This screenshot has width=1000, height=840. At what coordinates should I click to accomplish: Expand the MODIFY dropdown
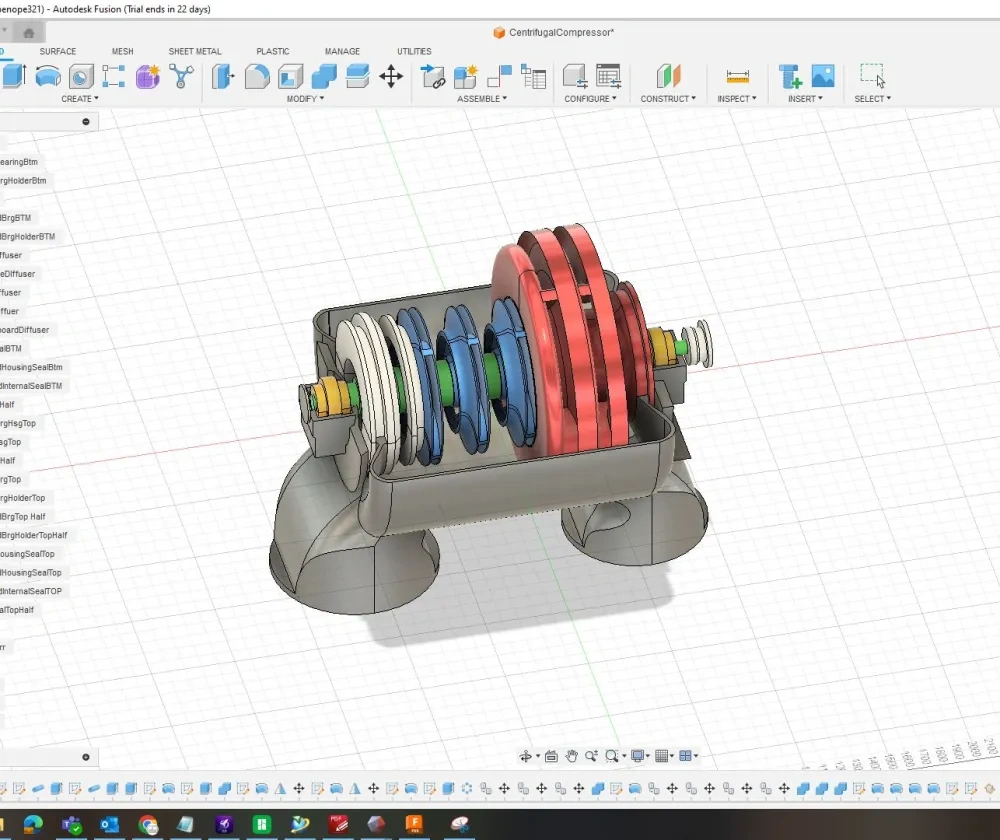pos(304,98)
